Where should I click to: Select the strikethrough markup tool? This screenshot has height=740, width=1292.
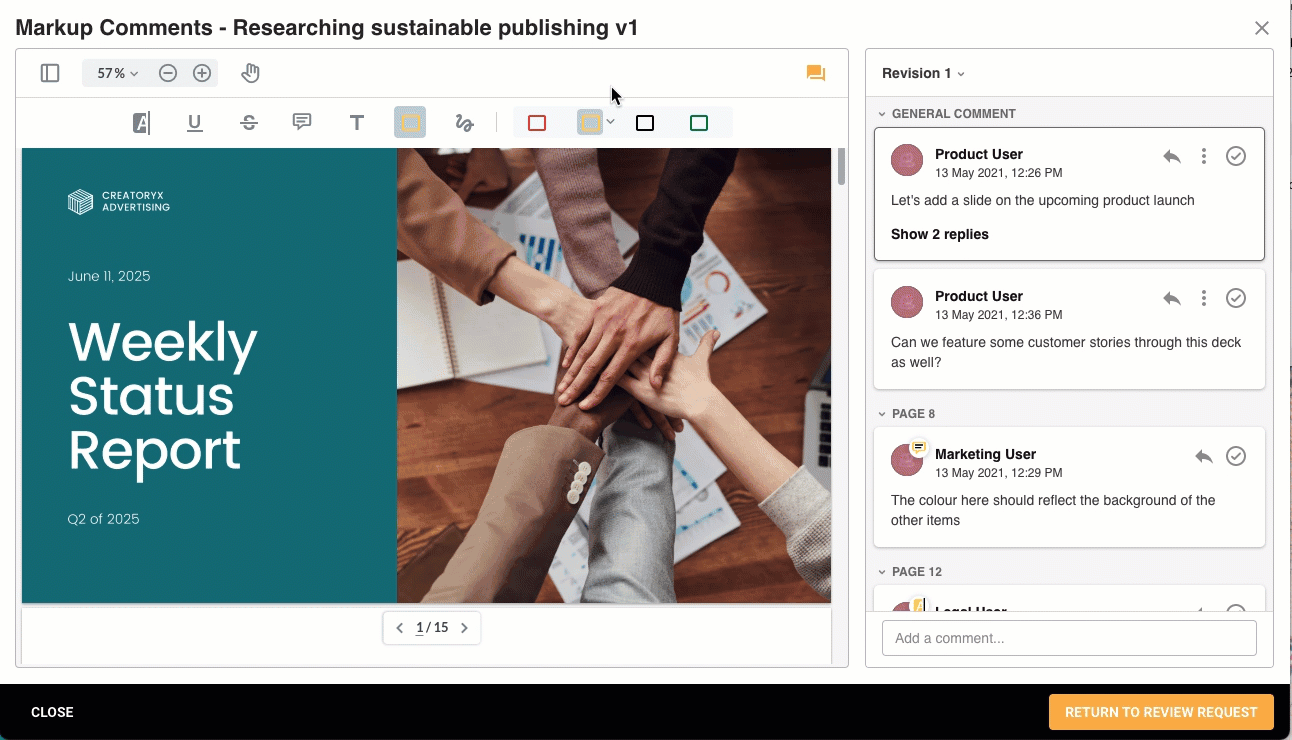[249, 123]
